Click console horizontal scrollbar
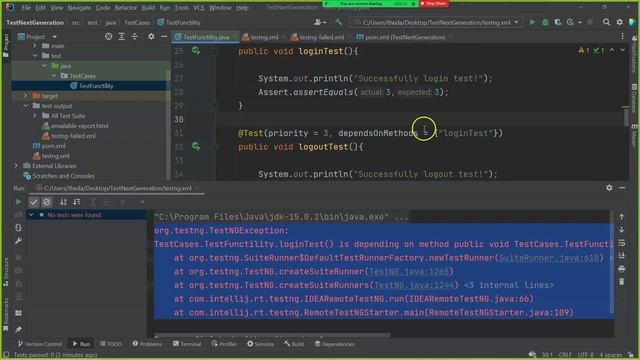Screen dimensions: 640x360 click(x=273, y=336)
